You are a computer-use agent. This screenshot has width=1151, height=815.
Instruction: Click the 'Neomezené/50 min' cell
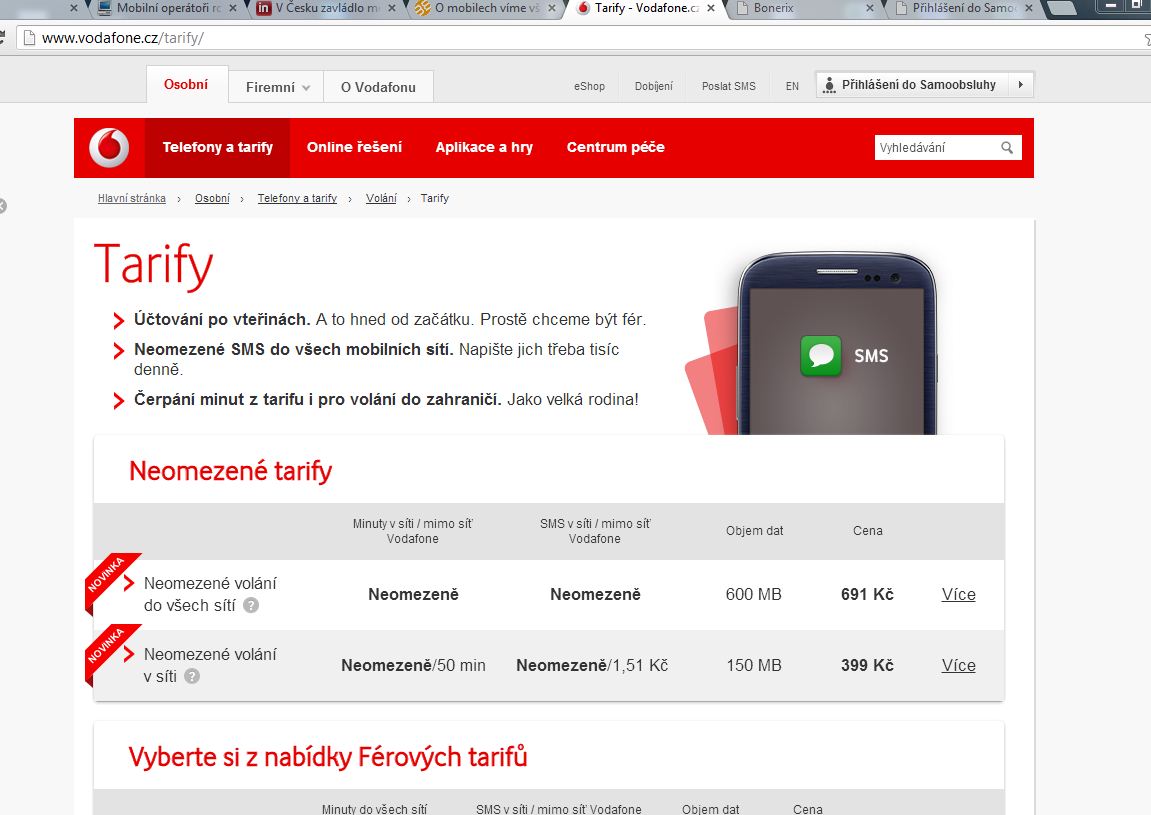413,666
